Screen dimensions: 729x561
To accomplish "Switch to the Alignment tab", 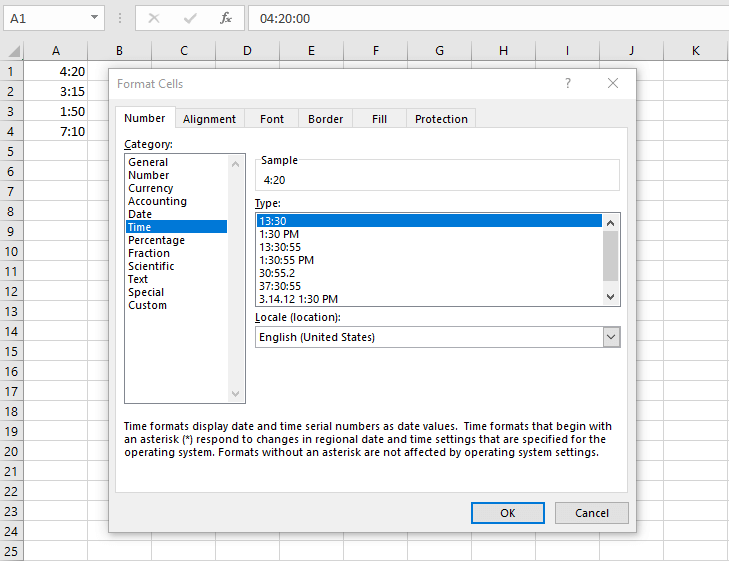I will point(209,119).
